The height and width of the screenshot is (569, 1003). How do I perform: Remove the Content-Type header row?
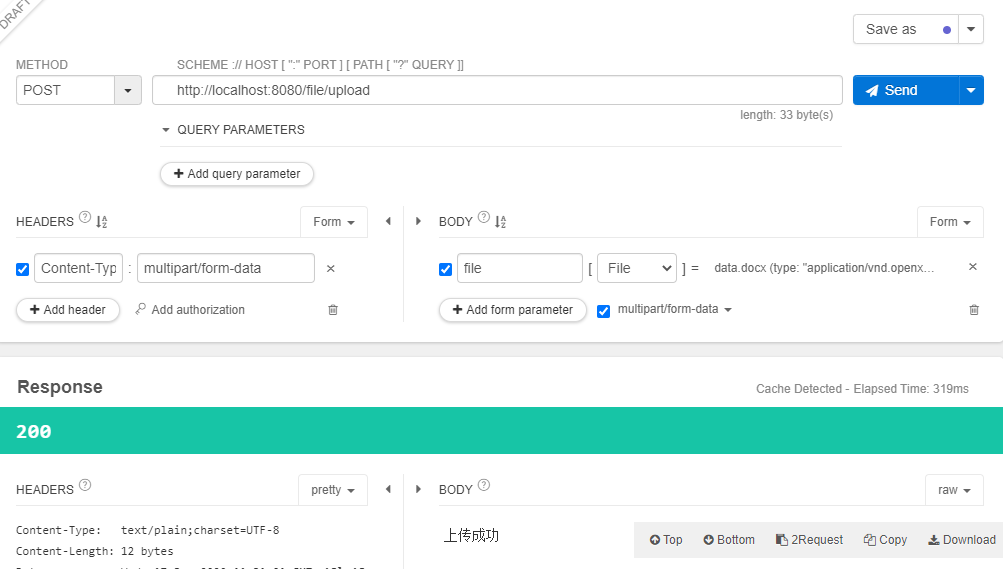click(x=331, y=269)
